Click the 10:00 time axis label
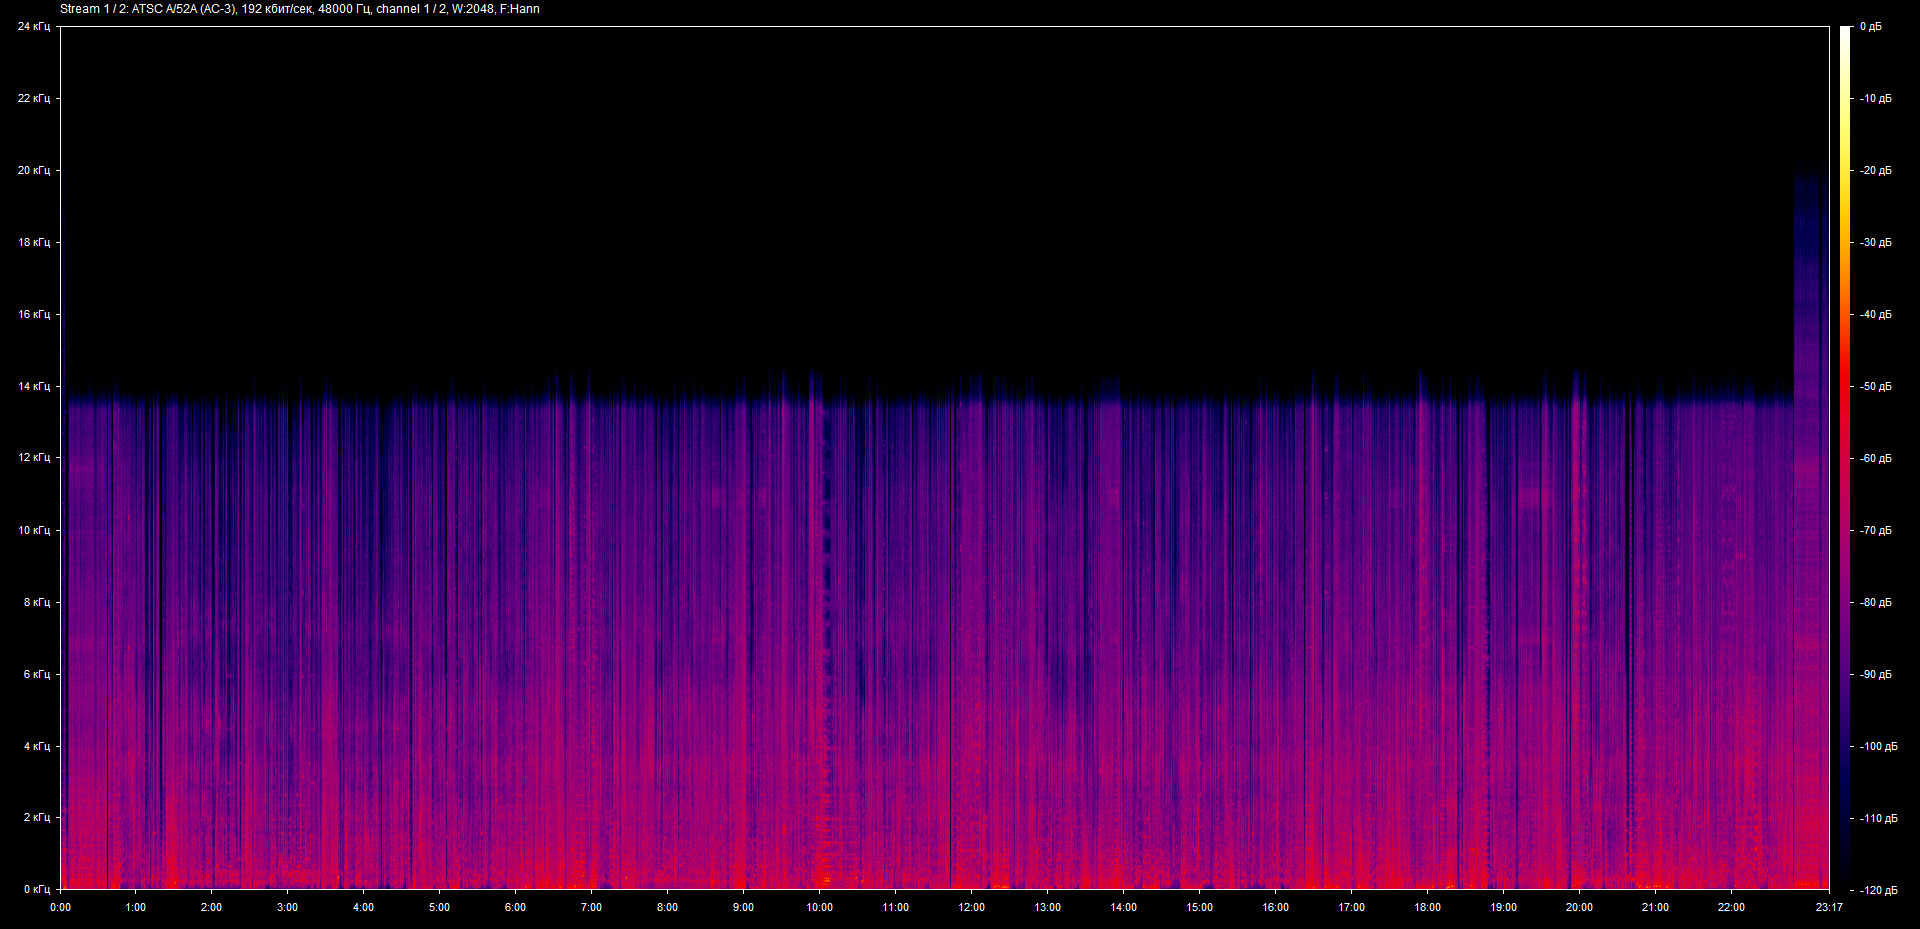This screenshot has width=1920, height=929. [819, 907]
